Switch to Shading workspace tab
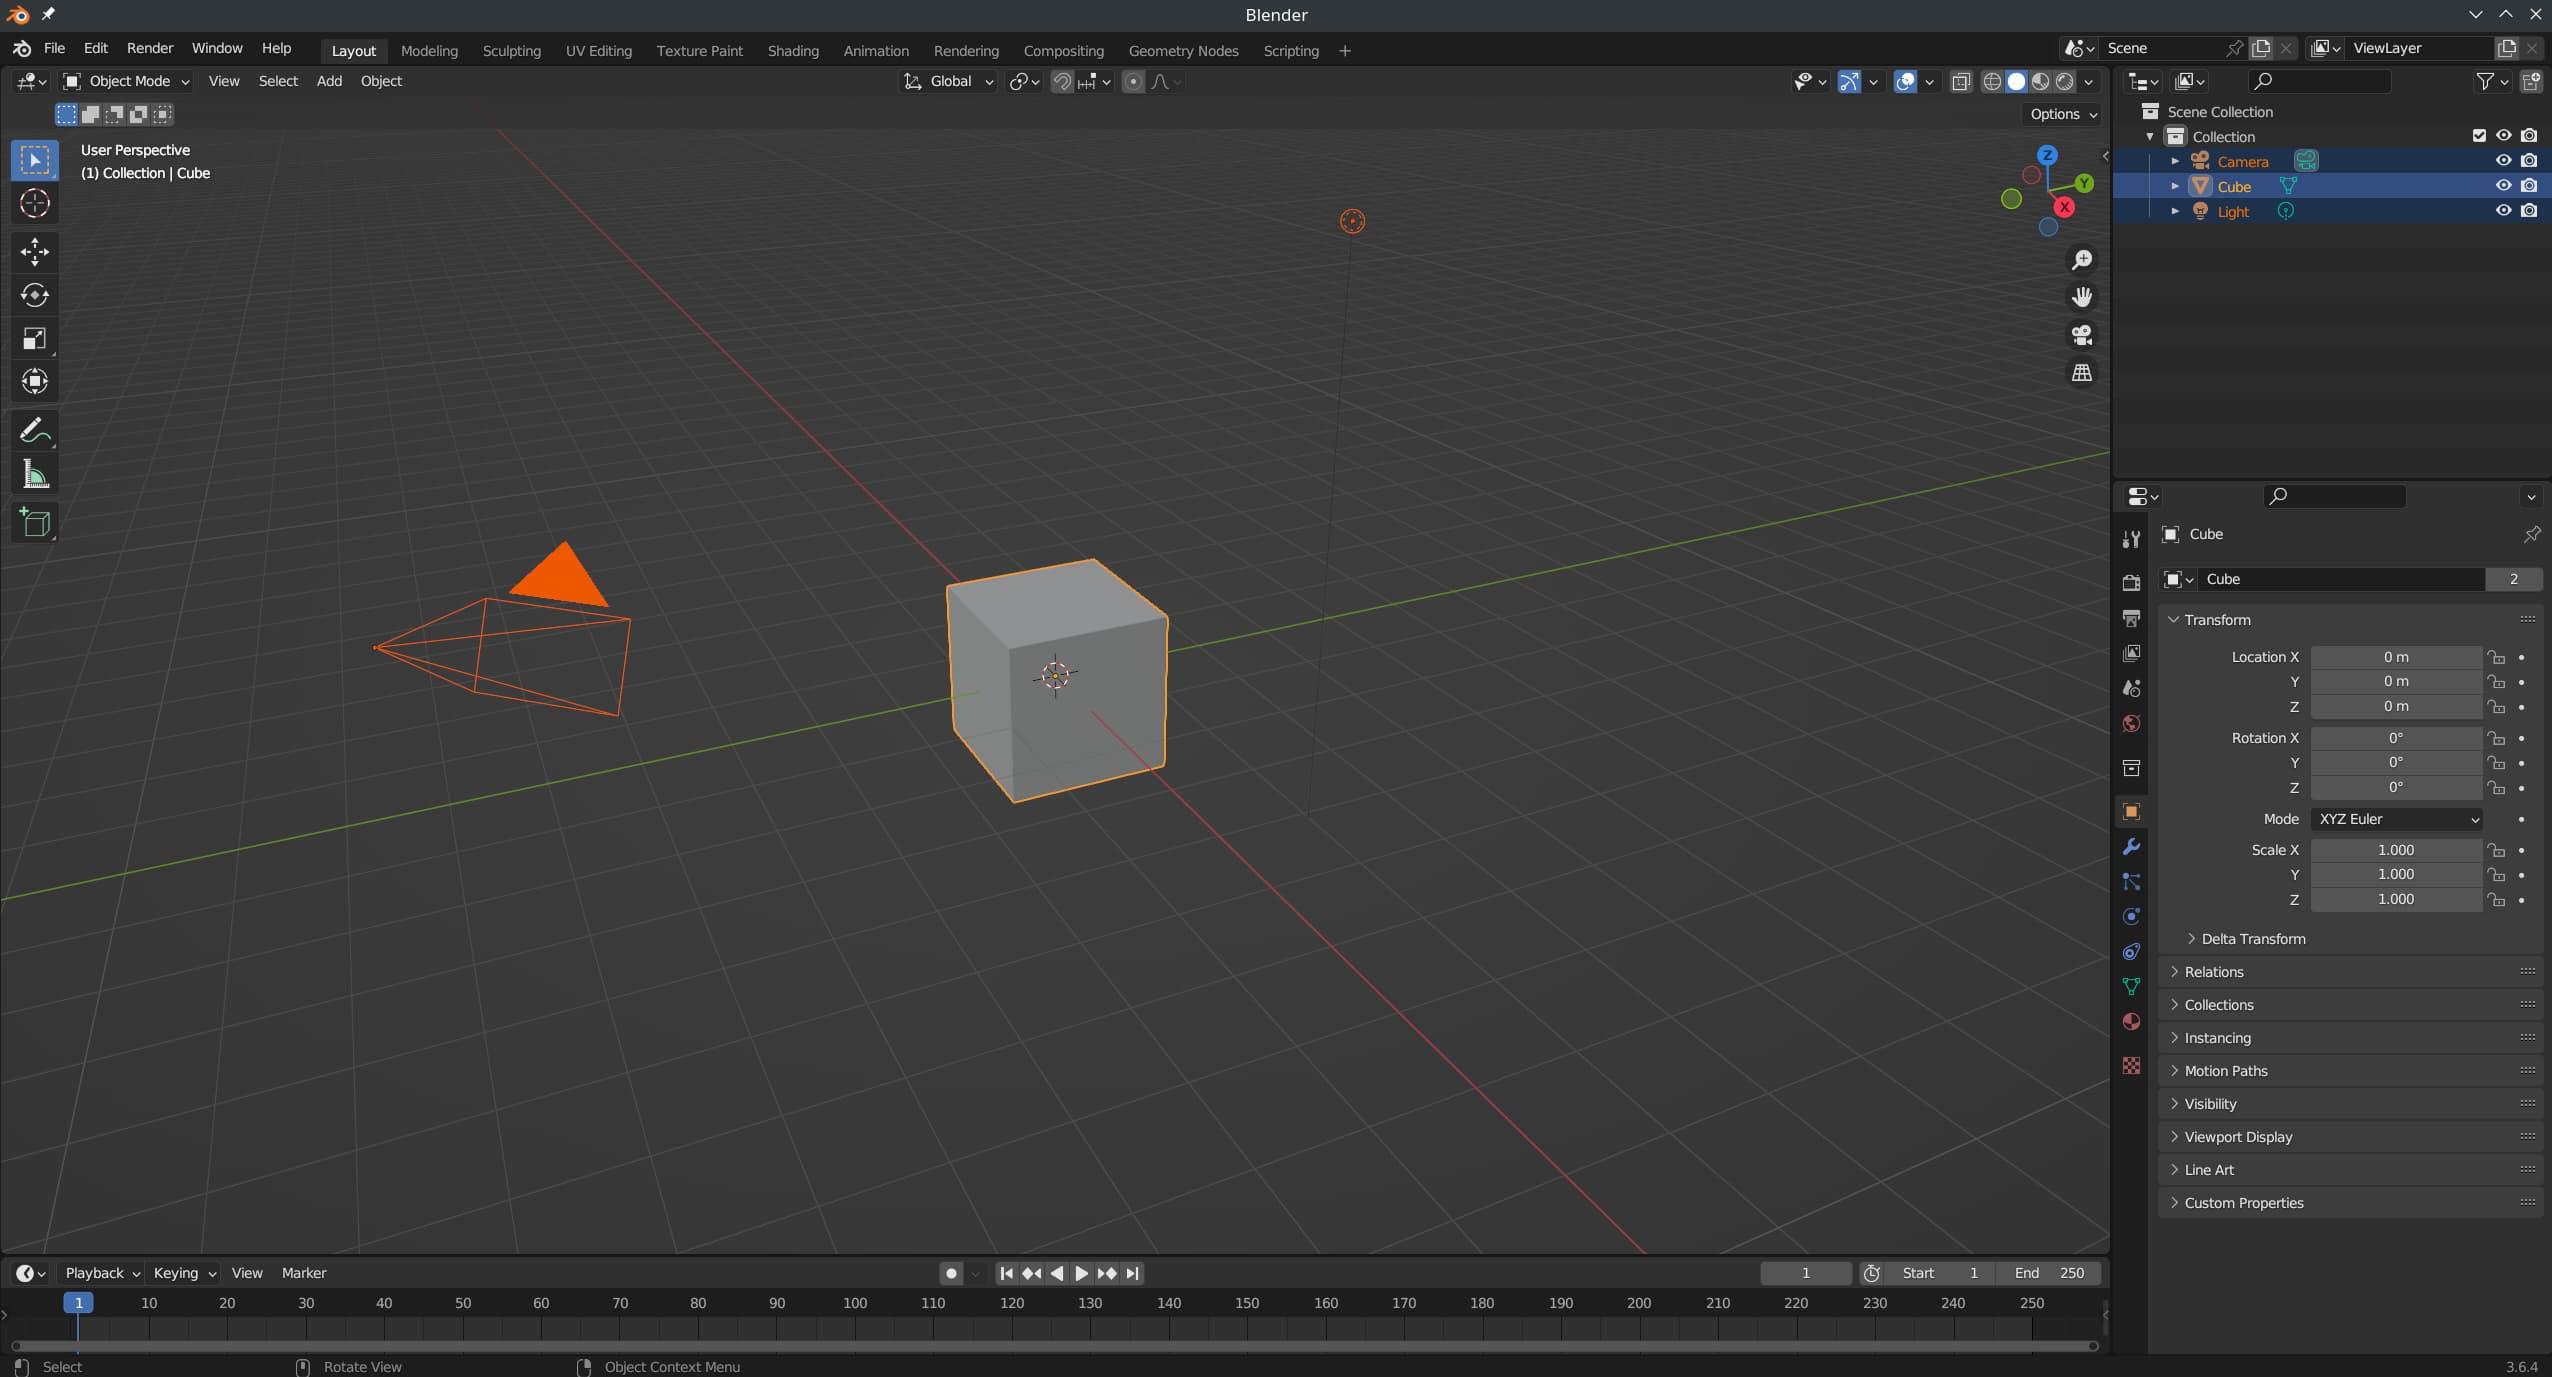Screen dimensions: 2552x1377 coord(793,51)
